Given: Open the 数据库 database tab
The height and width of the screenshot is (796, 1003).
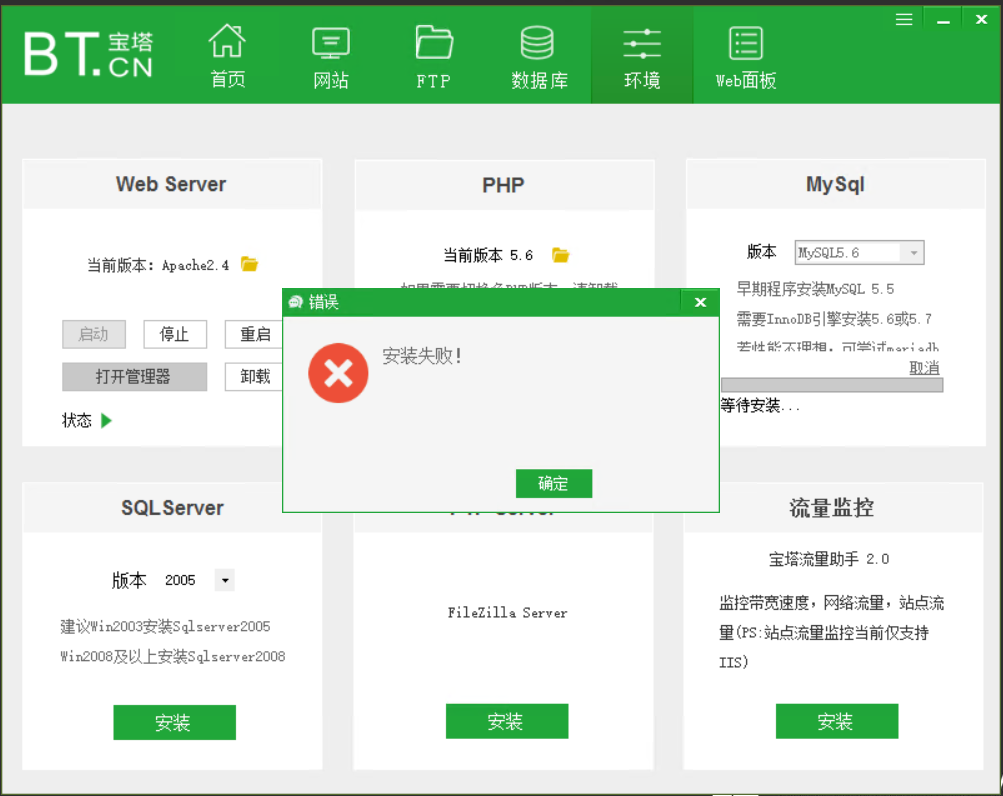Looking at the screenshot, I should coord(539,56).
